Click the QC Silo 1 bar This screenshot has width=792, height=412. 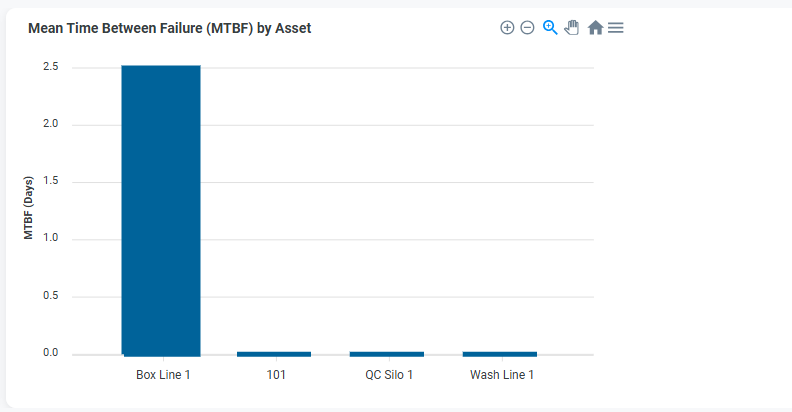pyautogui.click(x=387, y=354)
